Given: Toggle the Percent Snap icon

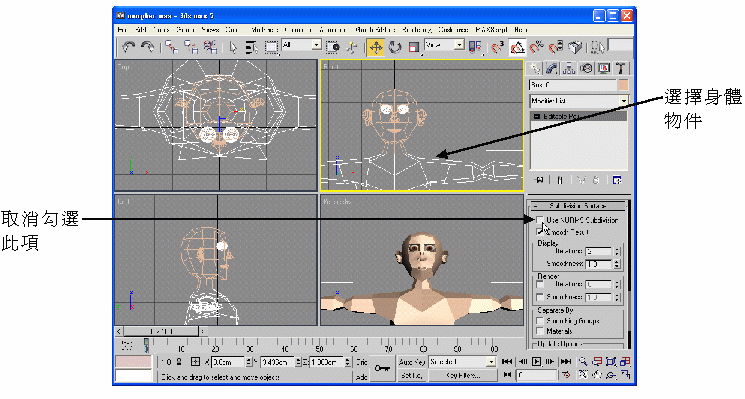Looking at the screenshot, I should (537, 47).
